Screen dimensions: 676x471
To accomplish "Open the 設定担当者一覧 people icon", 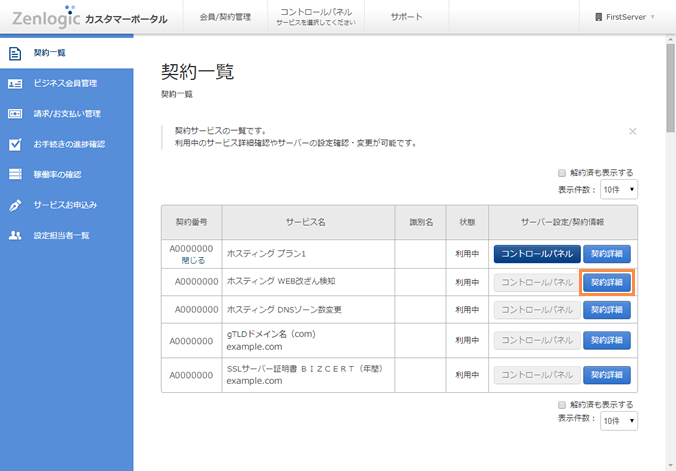I will (x=15, y=236).
